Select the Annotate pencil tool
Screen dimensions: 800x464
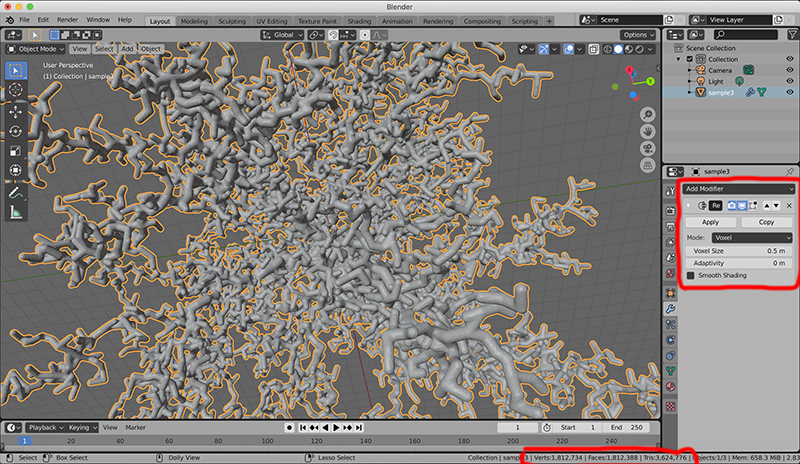16,192
